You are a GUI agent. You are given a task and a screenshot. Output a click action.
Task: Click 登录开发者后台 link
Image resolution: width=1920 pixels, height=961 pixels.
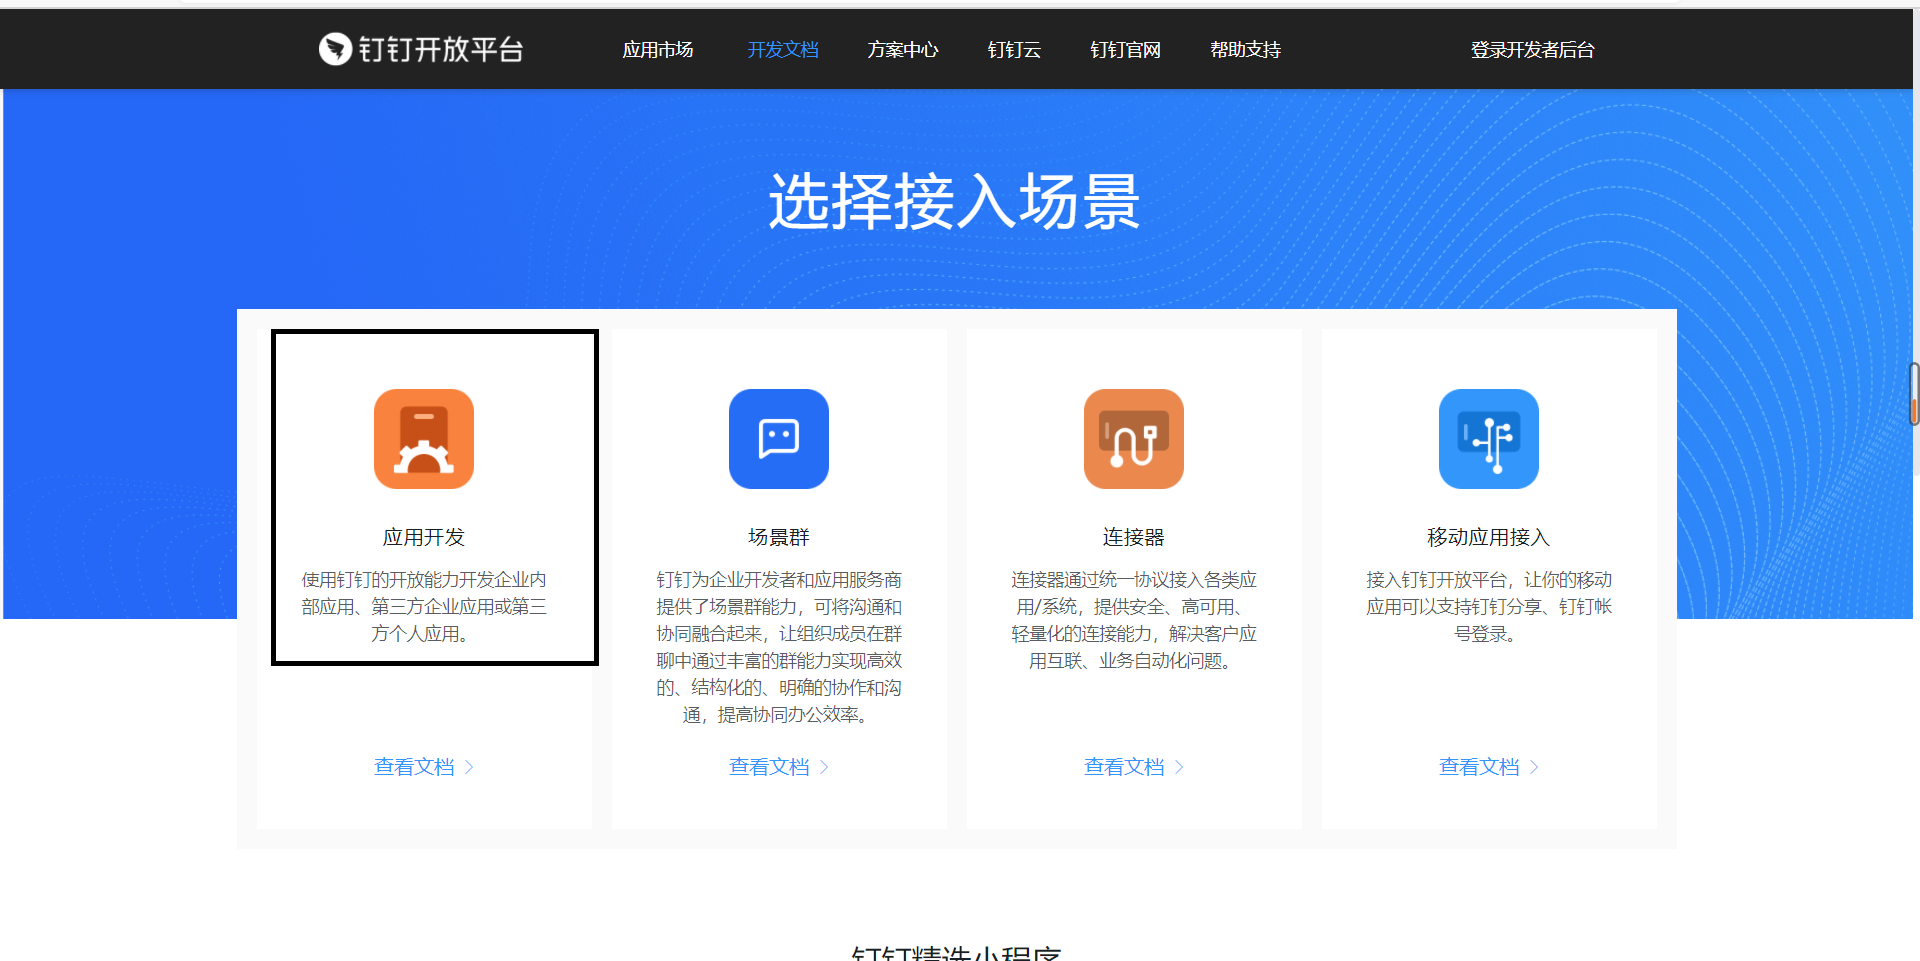(x=1532, y=49)
